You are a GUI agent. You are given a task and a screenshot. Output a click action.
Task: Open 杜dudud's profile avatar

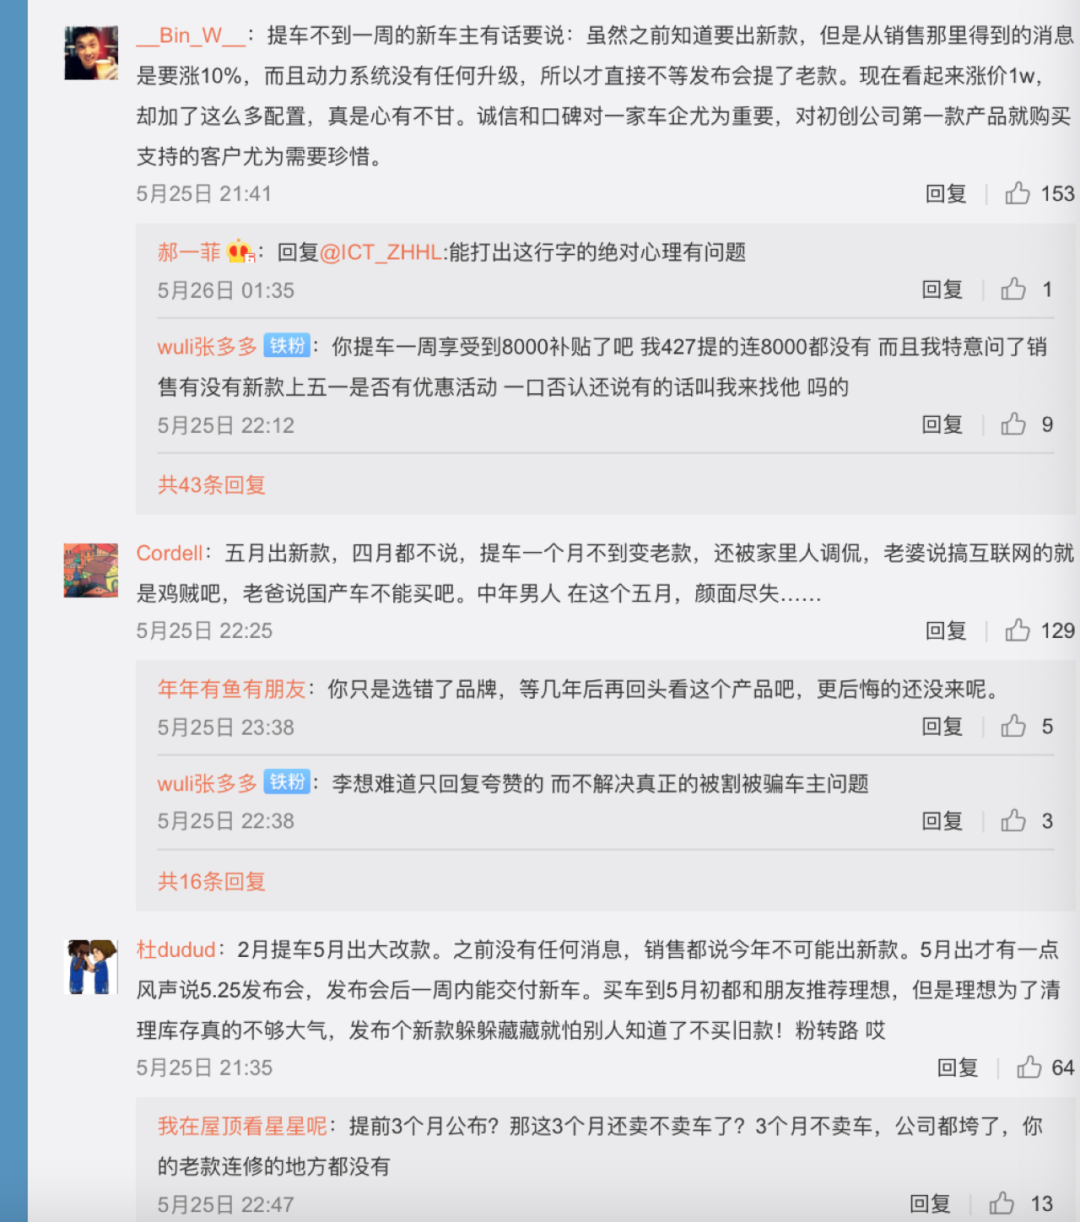[x=91, y=967]
